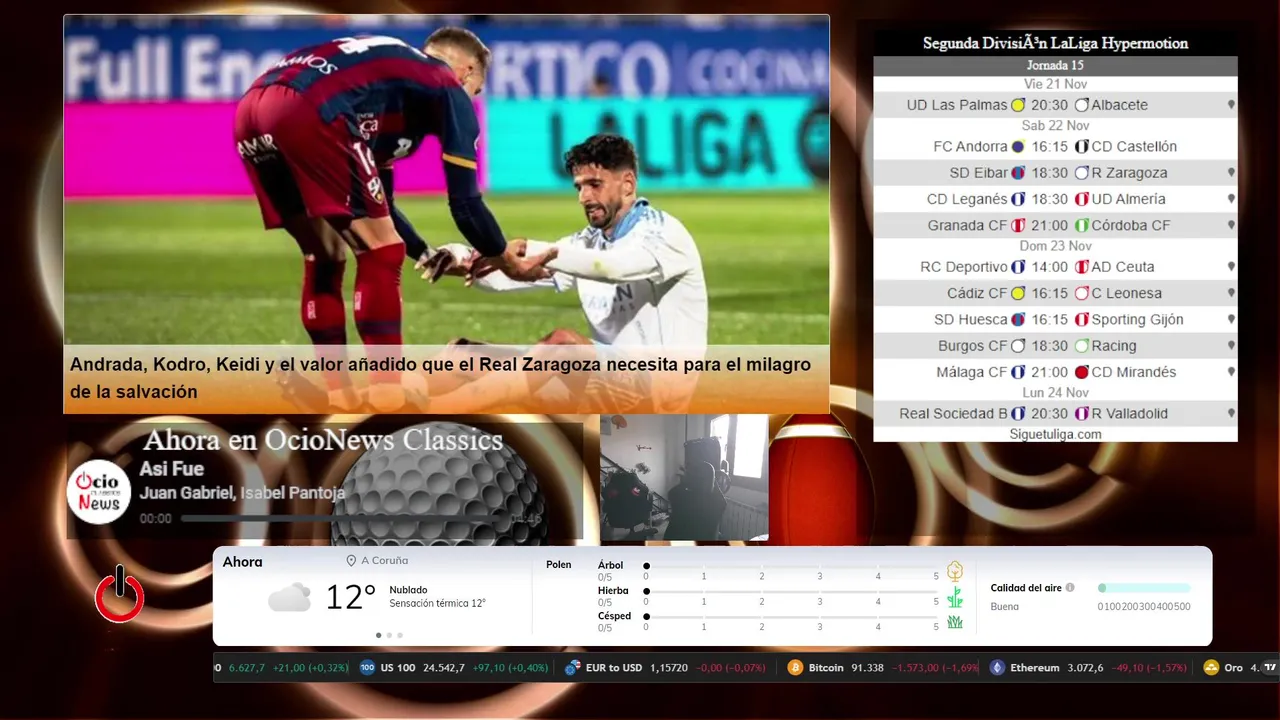This screenshot has width=1280, height=720.
Task: Click the song title Asi Fue
Action: pyautogui.click(x=171, y=469)
